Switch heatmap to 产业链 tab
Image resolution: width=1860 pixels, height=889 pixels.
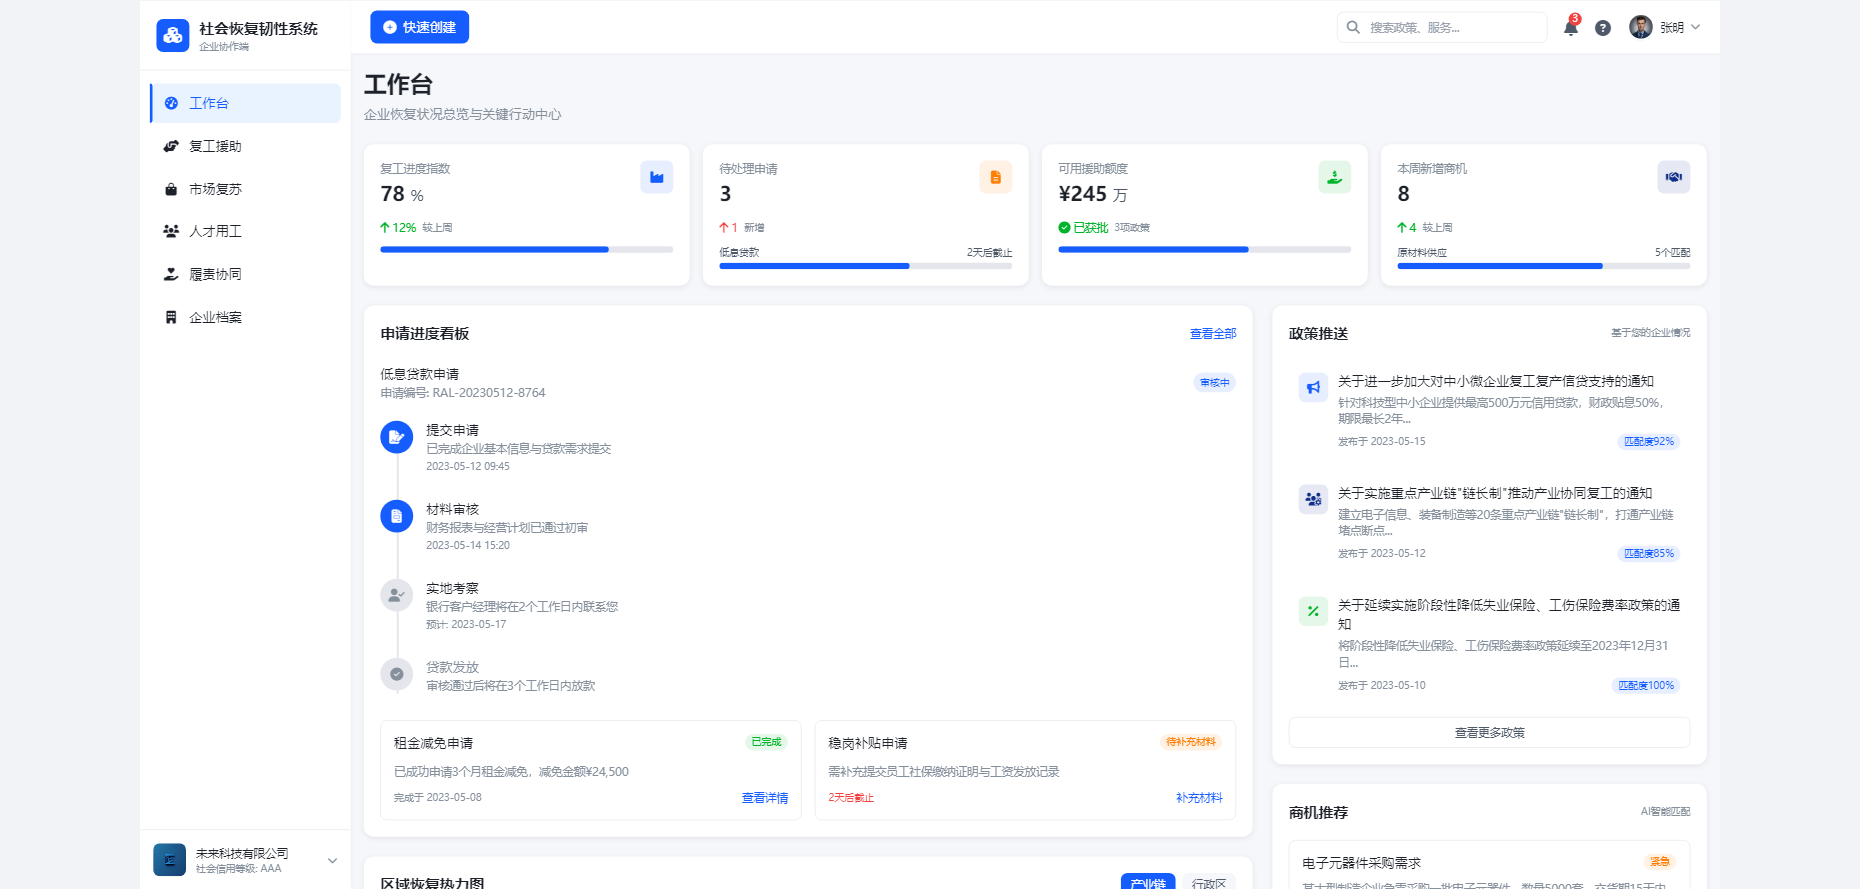[1148, 883]
